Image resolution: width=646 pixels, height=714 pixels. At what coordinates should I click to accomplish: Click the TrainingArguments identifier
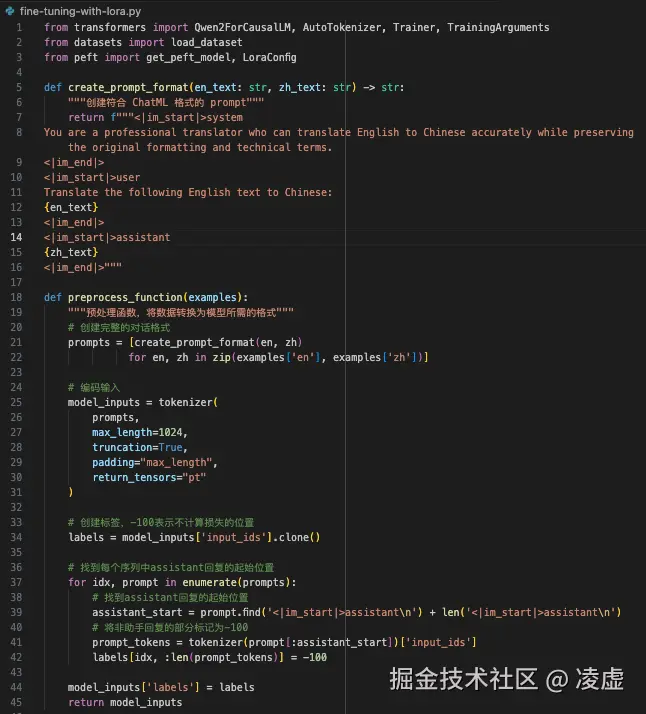tap(498, 27)
